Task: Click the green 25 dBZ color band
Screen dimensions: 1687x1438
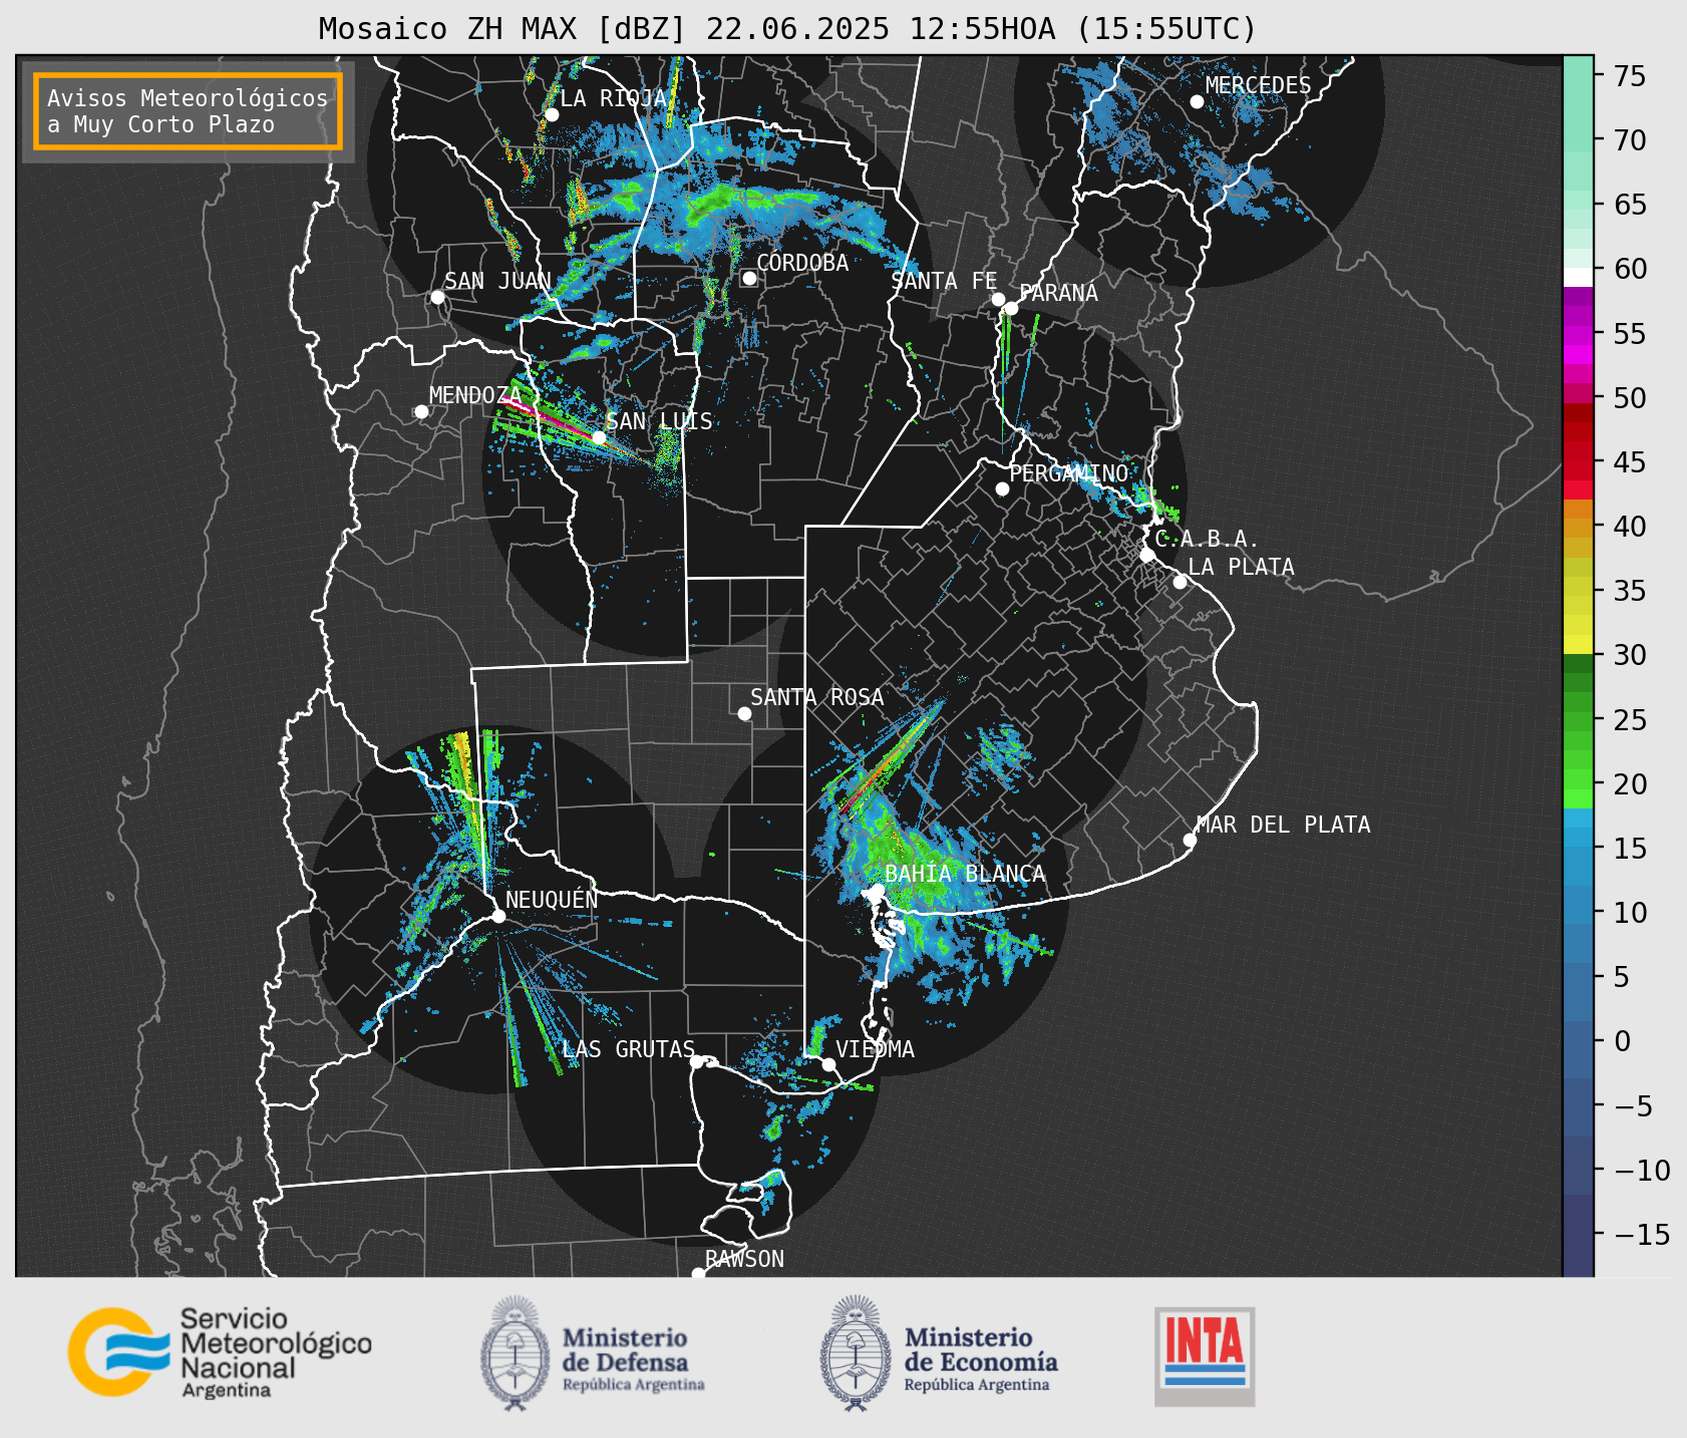Action: coord(1577,720)
